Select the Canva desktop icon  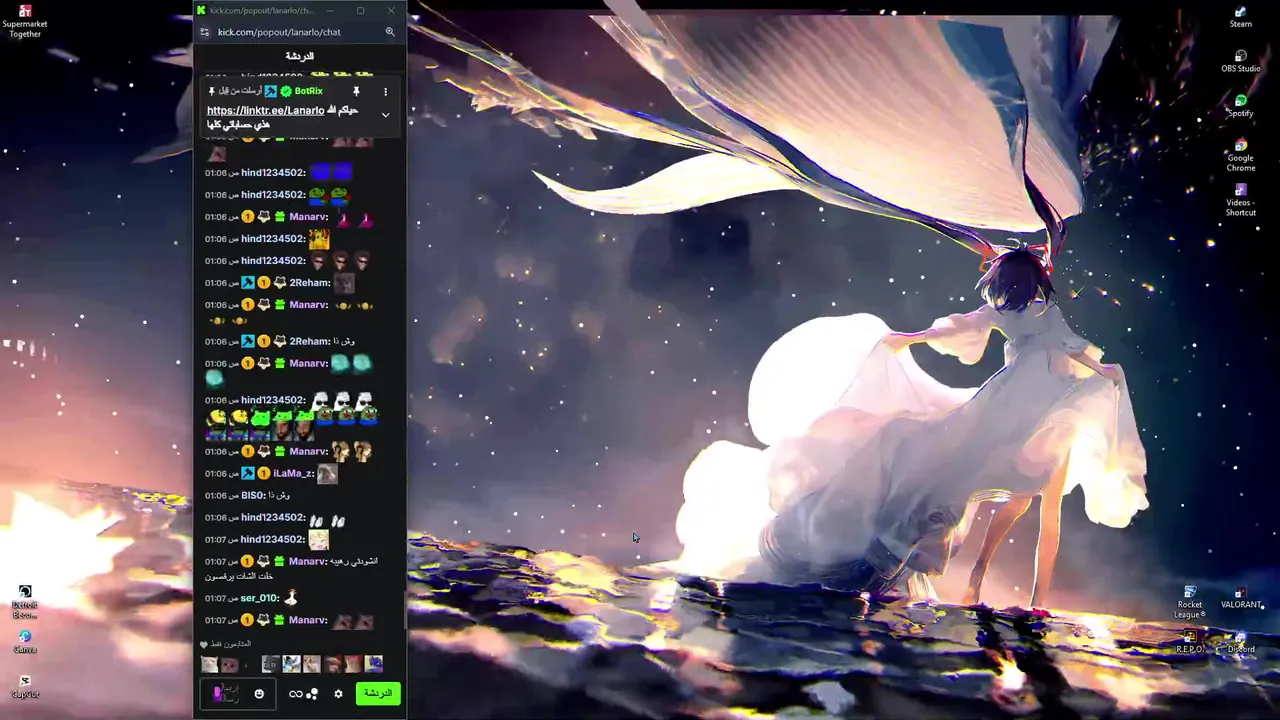coord(25,642)
